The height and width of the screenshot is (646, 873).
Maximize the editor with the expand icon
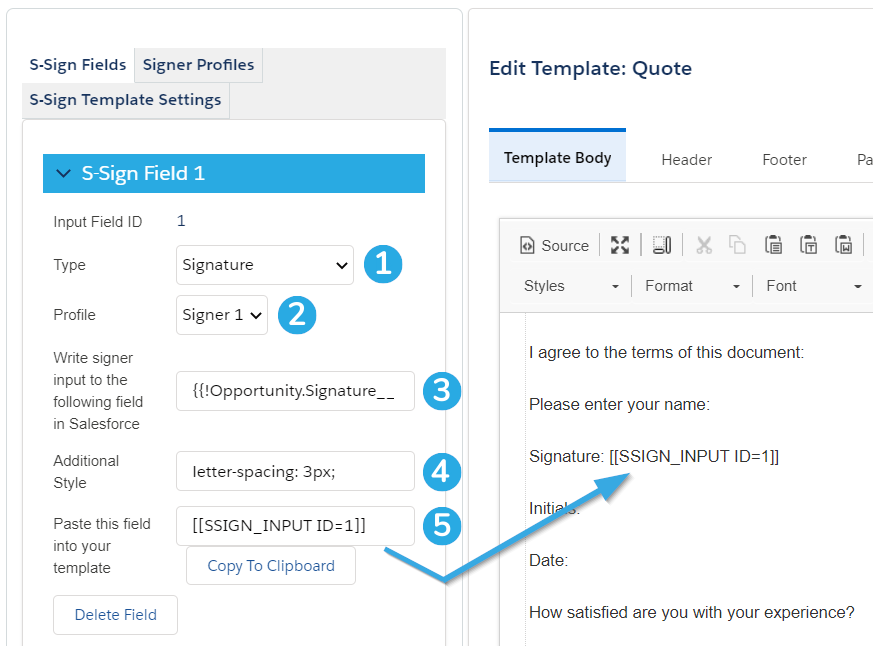pos(620,245)
